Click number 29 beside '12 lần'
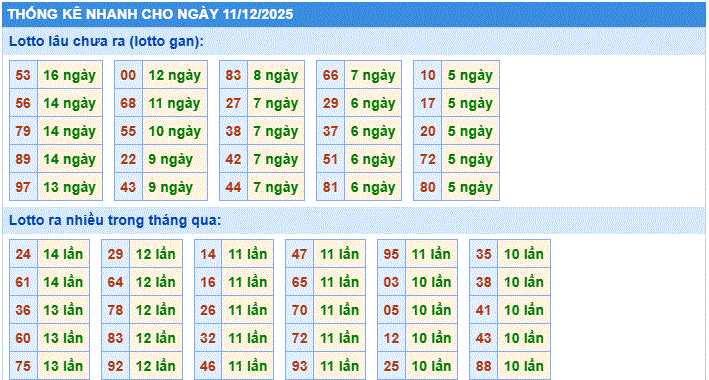The width and height of the screenshot is (709, 380). 115,254
